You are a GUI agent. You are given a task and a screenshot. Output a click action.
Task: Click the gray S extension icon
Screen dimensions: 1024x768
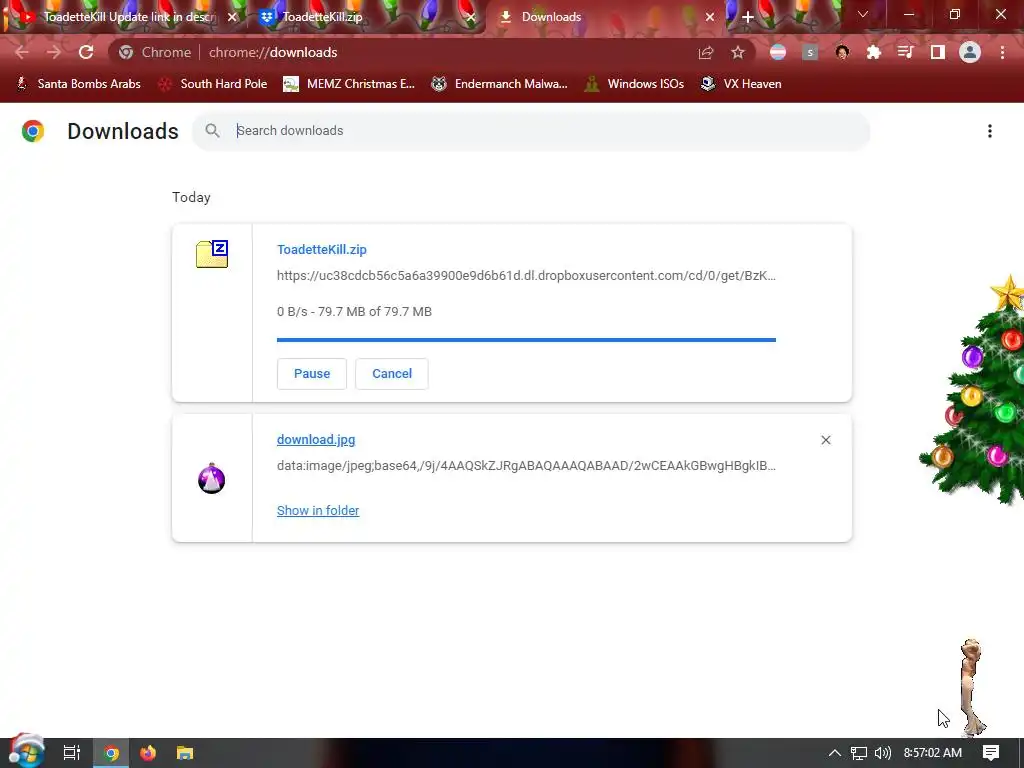click(810, 52)
